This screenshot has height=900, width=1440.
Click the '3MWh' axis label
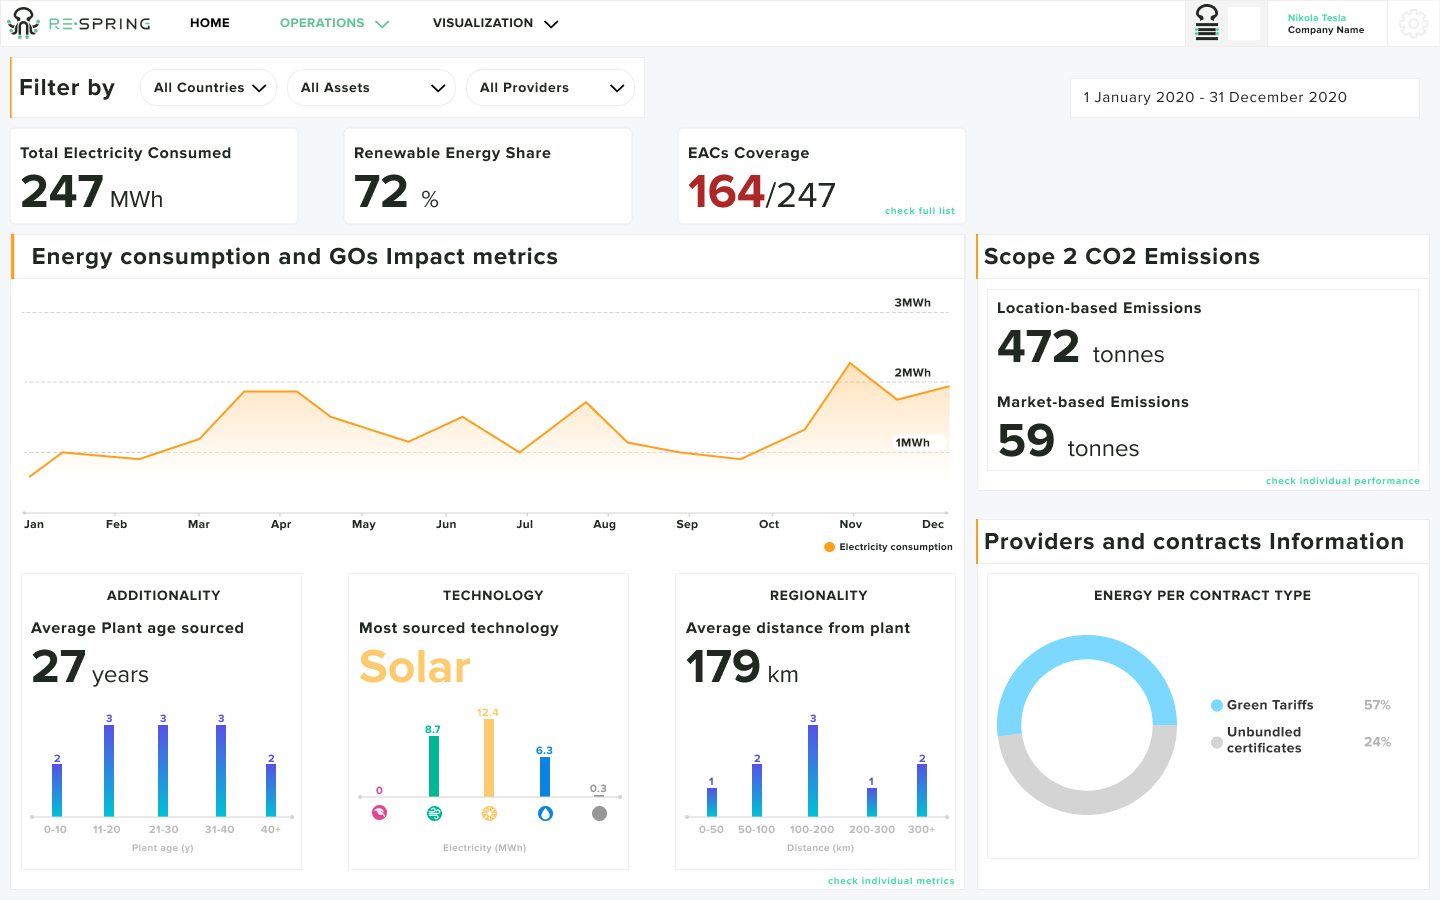click(x=912, y=303)
